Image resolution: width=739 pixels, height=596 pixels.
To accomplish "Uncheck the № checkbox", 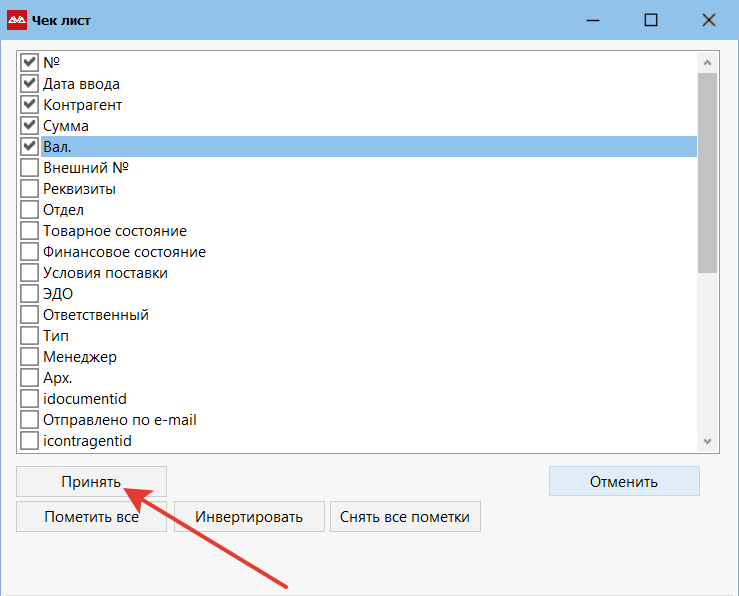I will (x=29, y=63).
